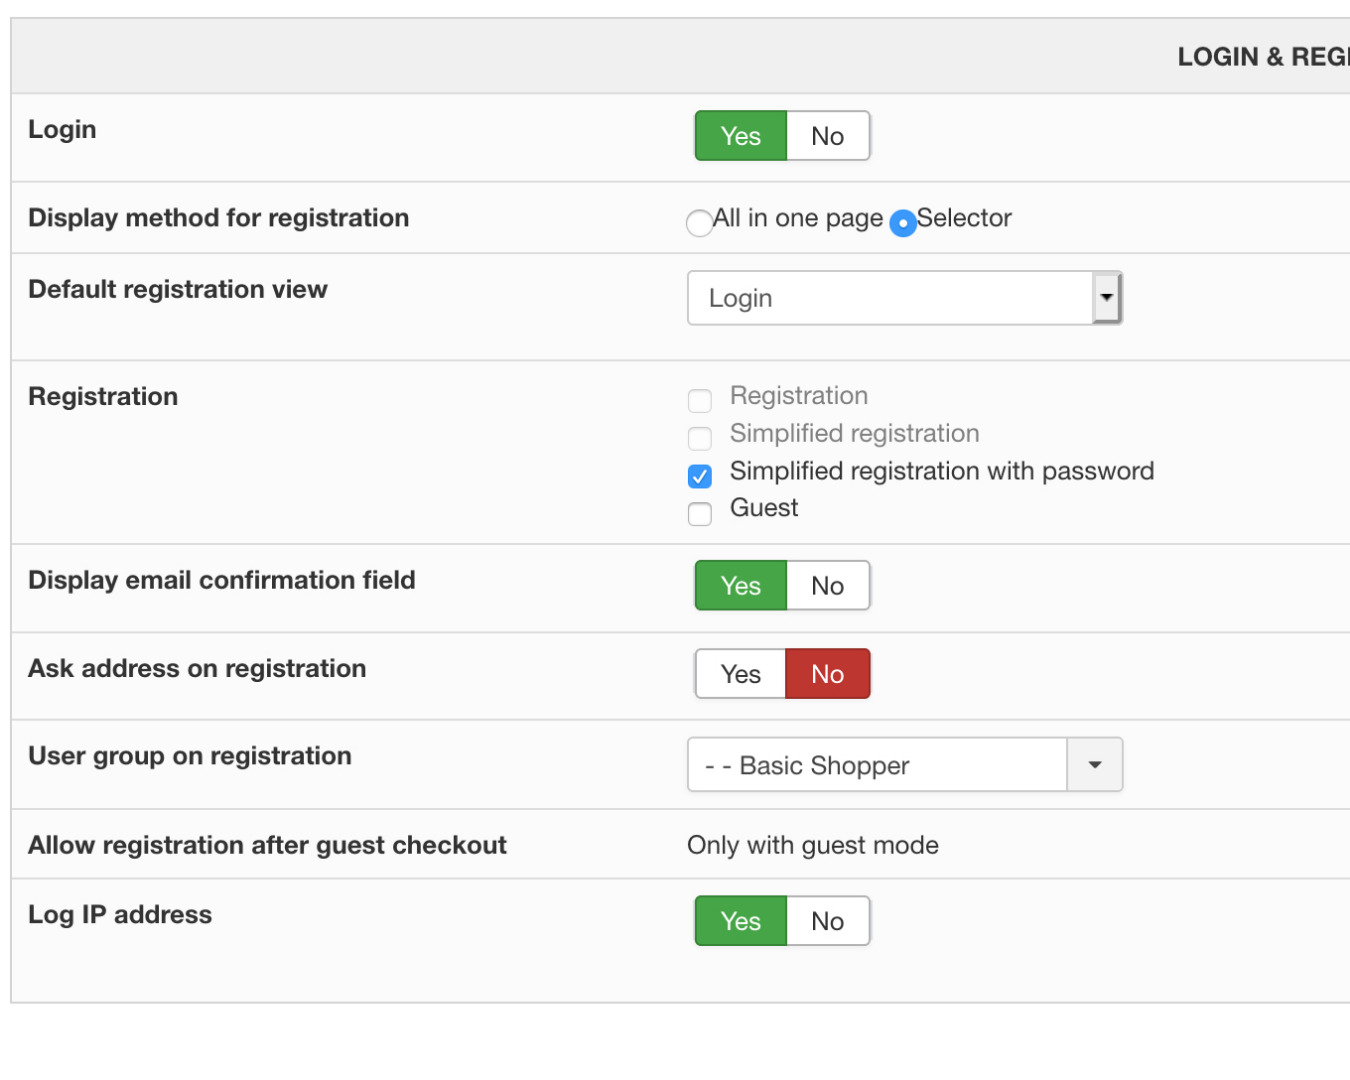Select the All in one page radio button
1350x1080 pixels.
point(699,222)
